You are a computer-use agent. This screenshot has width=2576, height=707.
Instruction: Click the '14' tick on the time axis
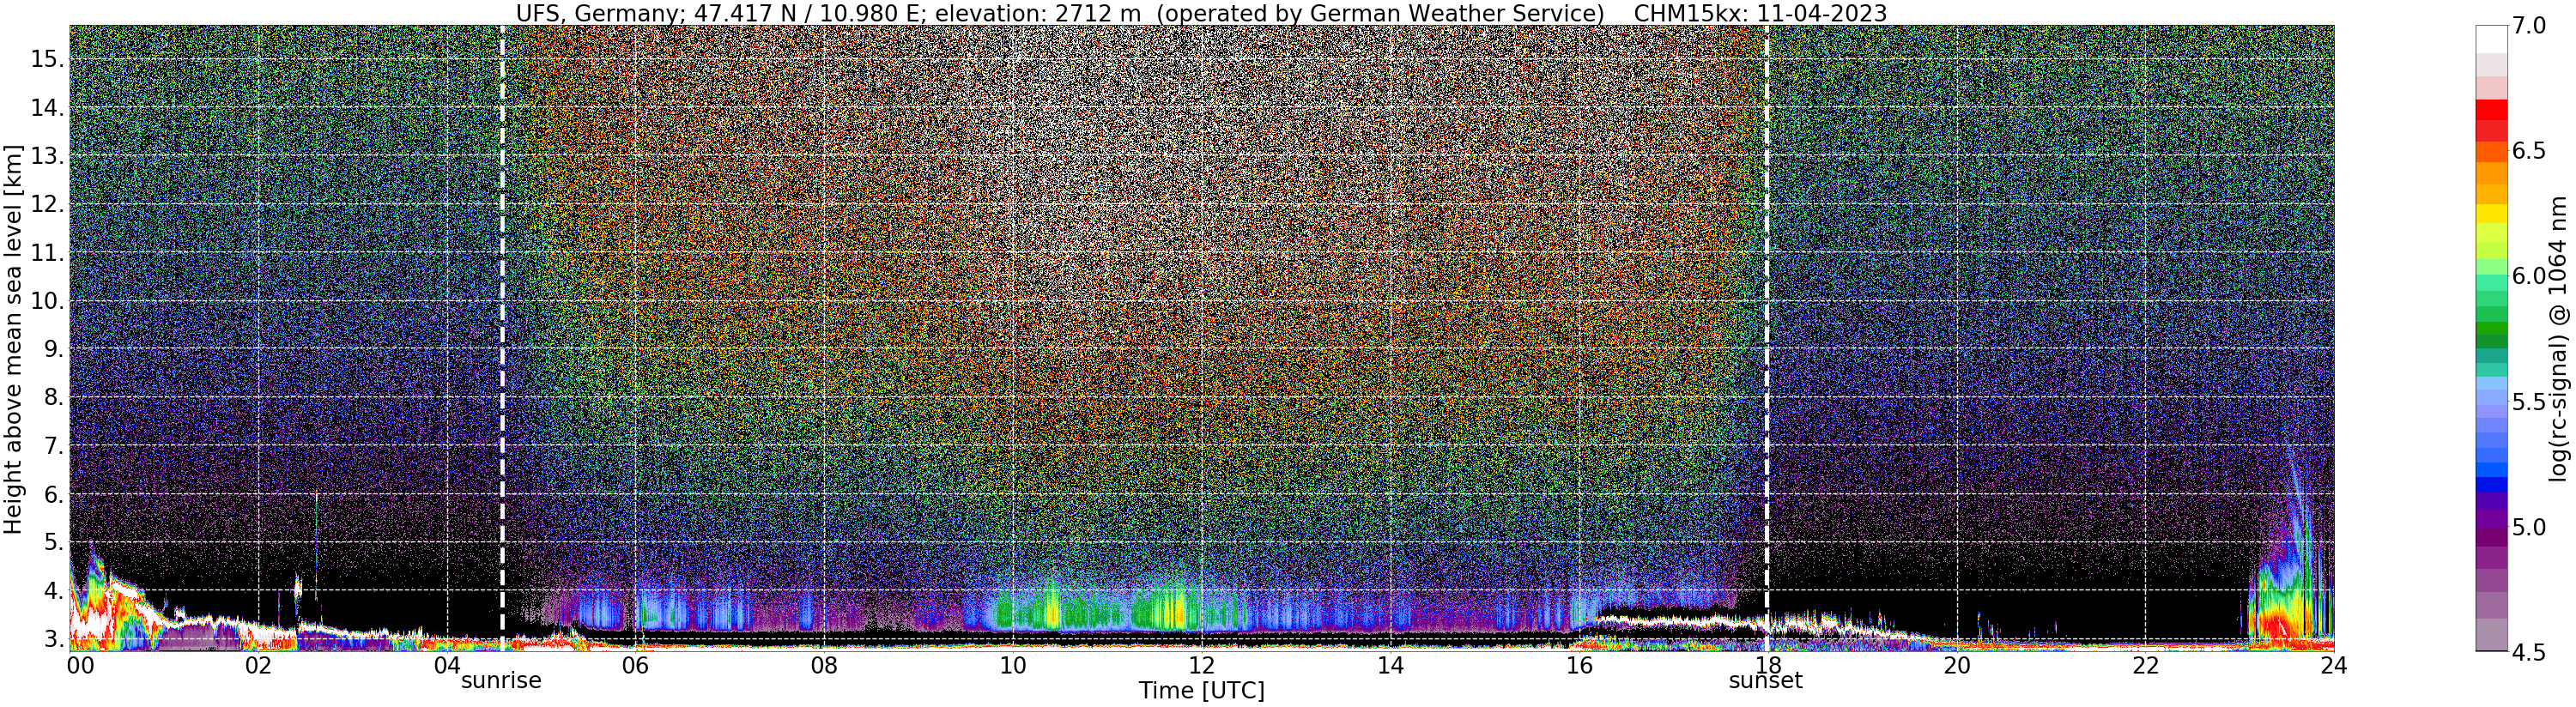[1390, 665]
